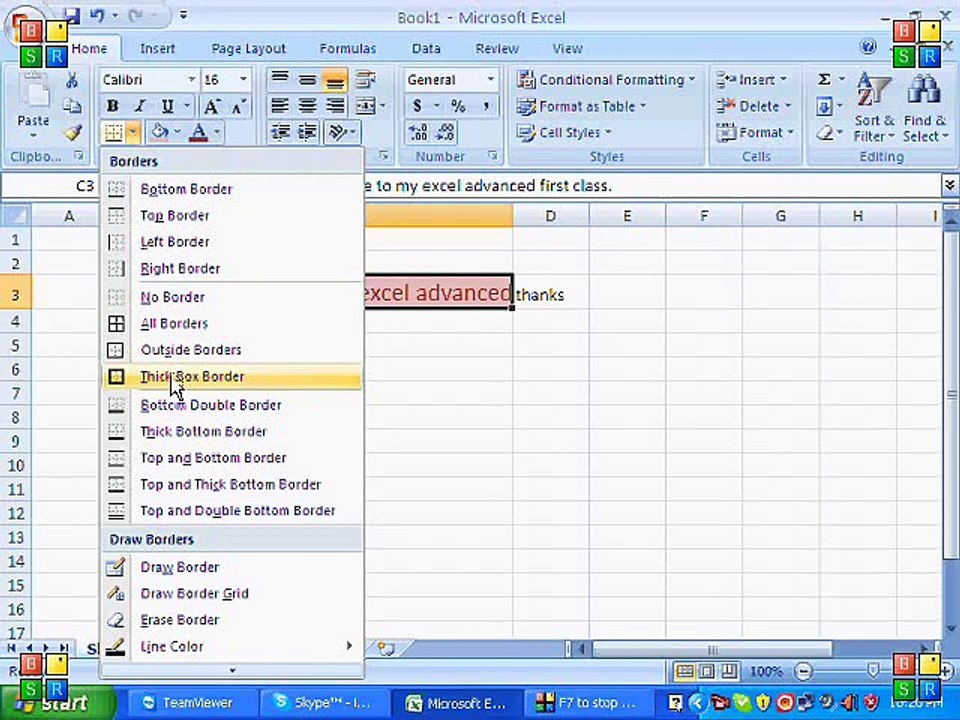This screenshot has height=720, width=960.
Task: Click Increase Decimal icon
Action: tap(418, 132)
